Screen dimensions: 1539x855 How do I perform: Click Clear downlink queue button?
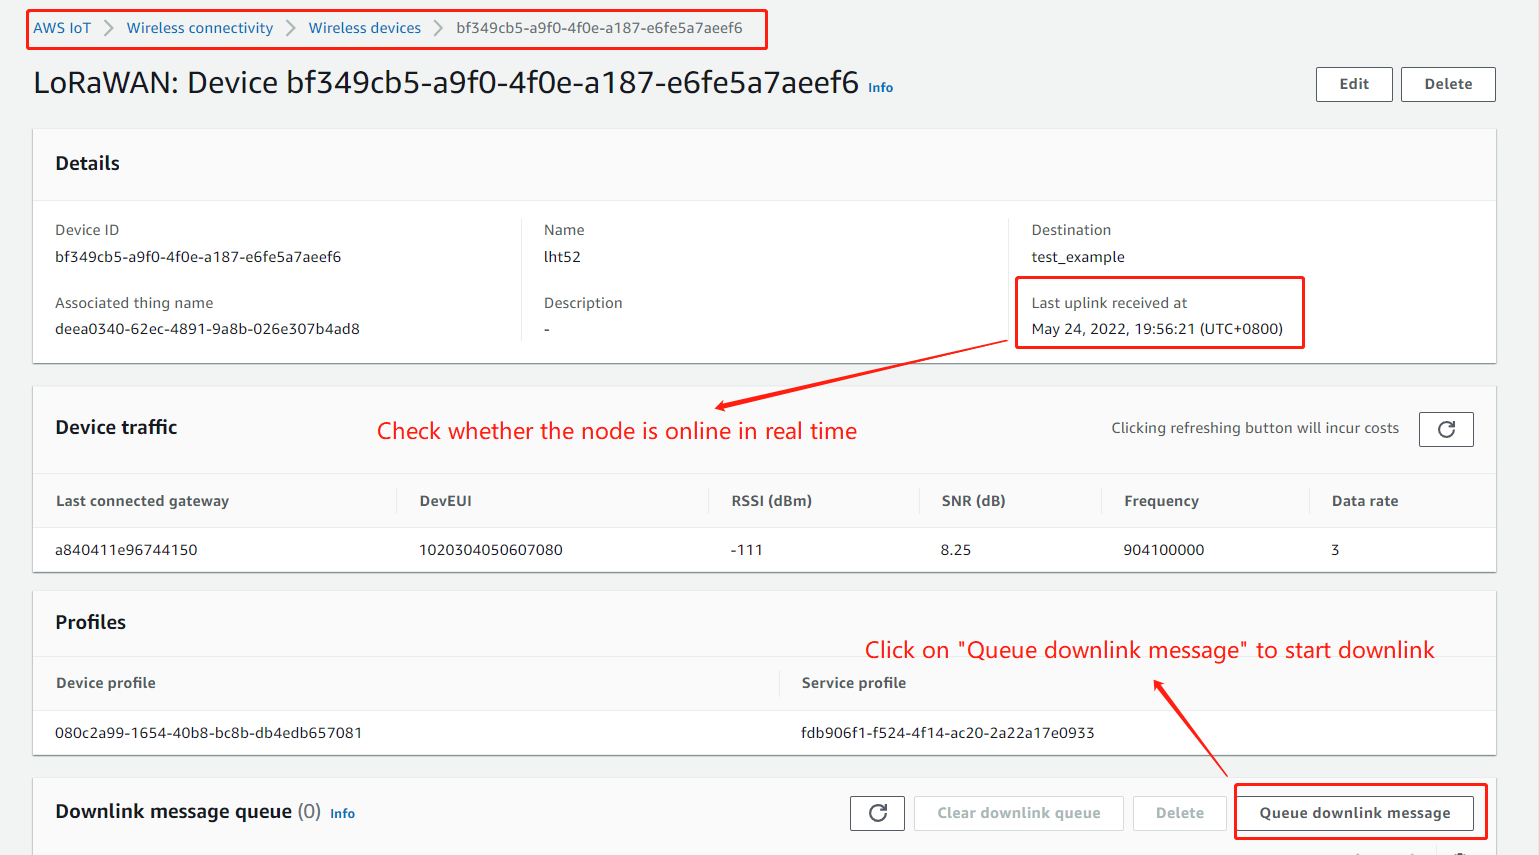click(x=1018, y=813)
